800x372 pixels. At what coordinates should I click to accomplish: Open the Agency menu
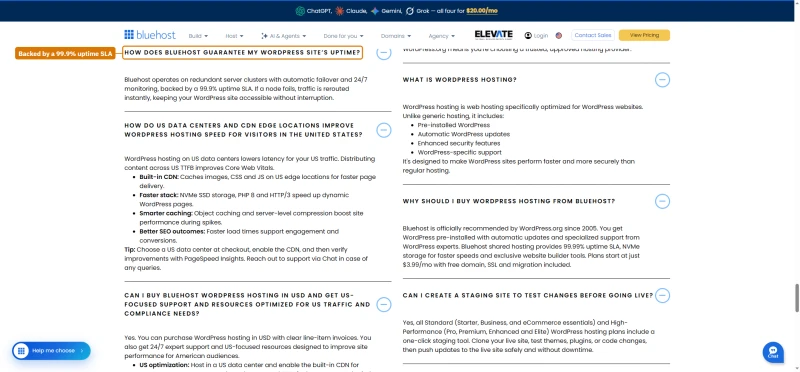[x=442, y=36]
